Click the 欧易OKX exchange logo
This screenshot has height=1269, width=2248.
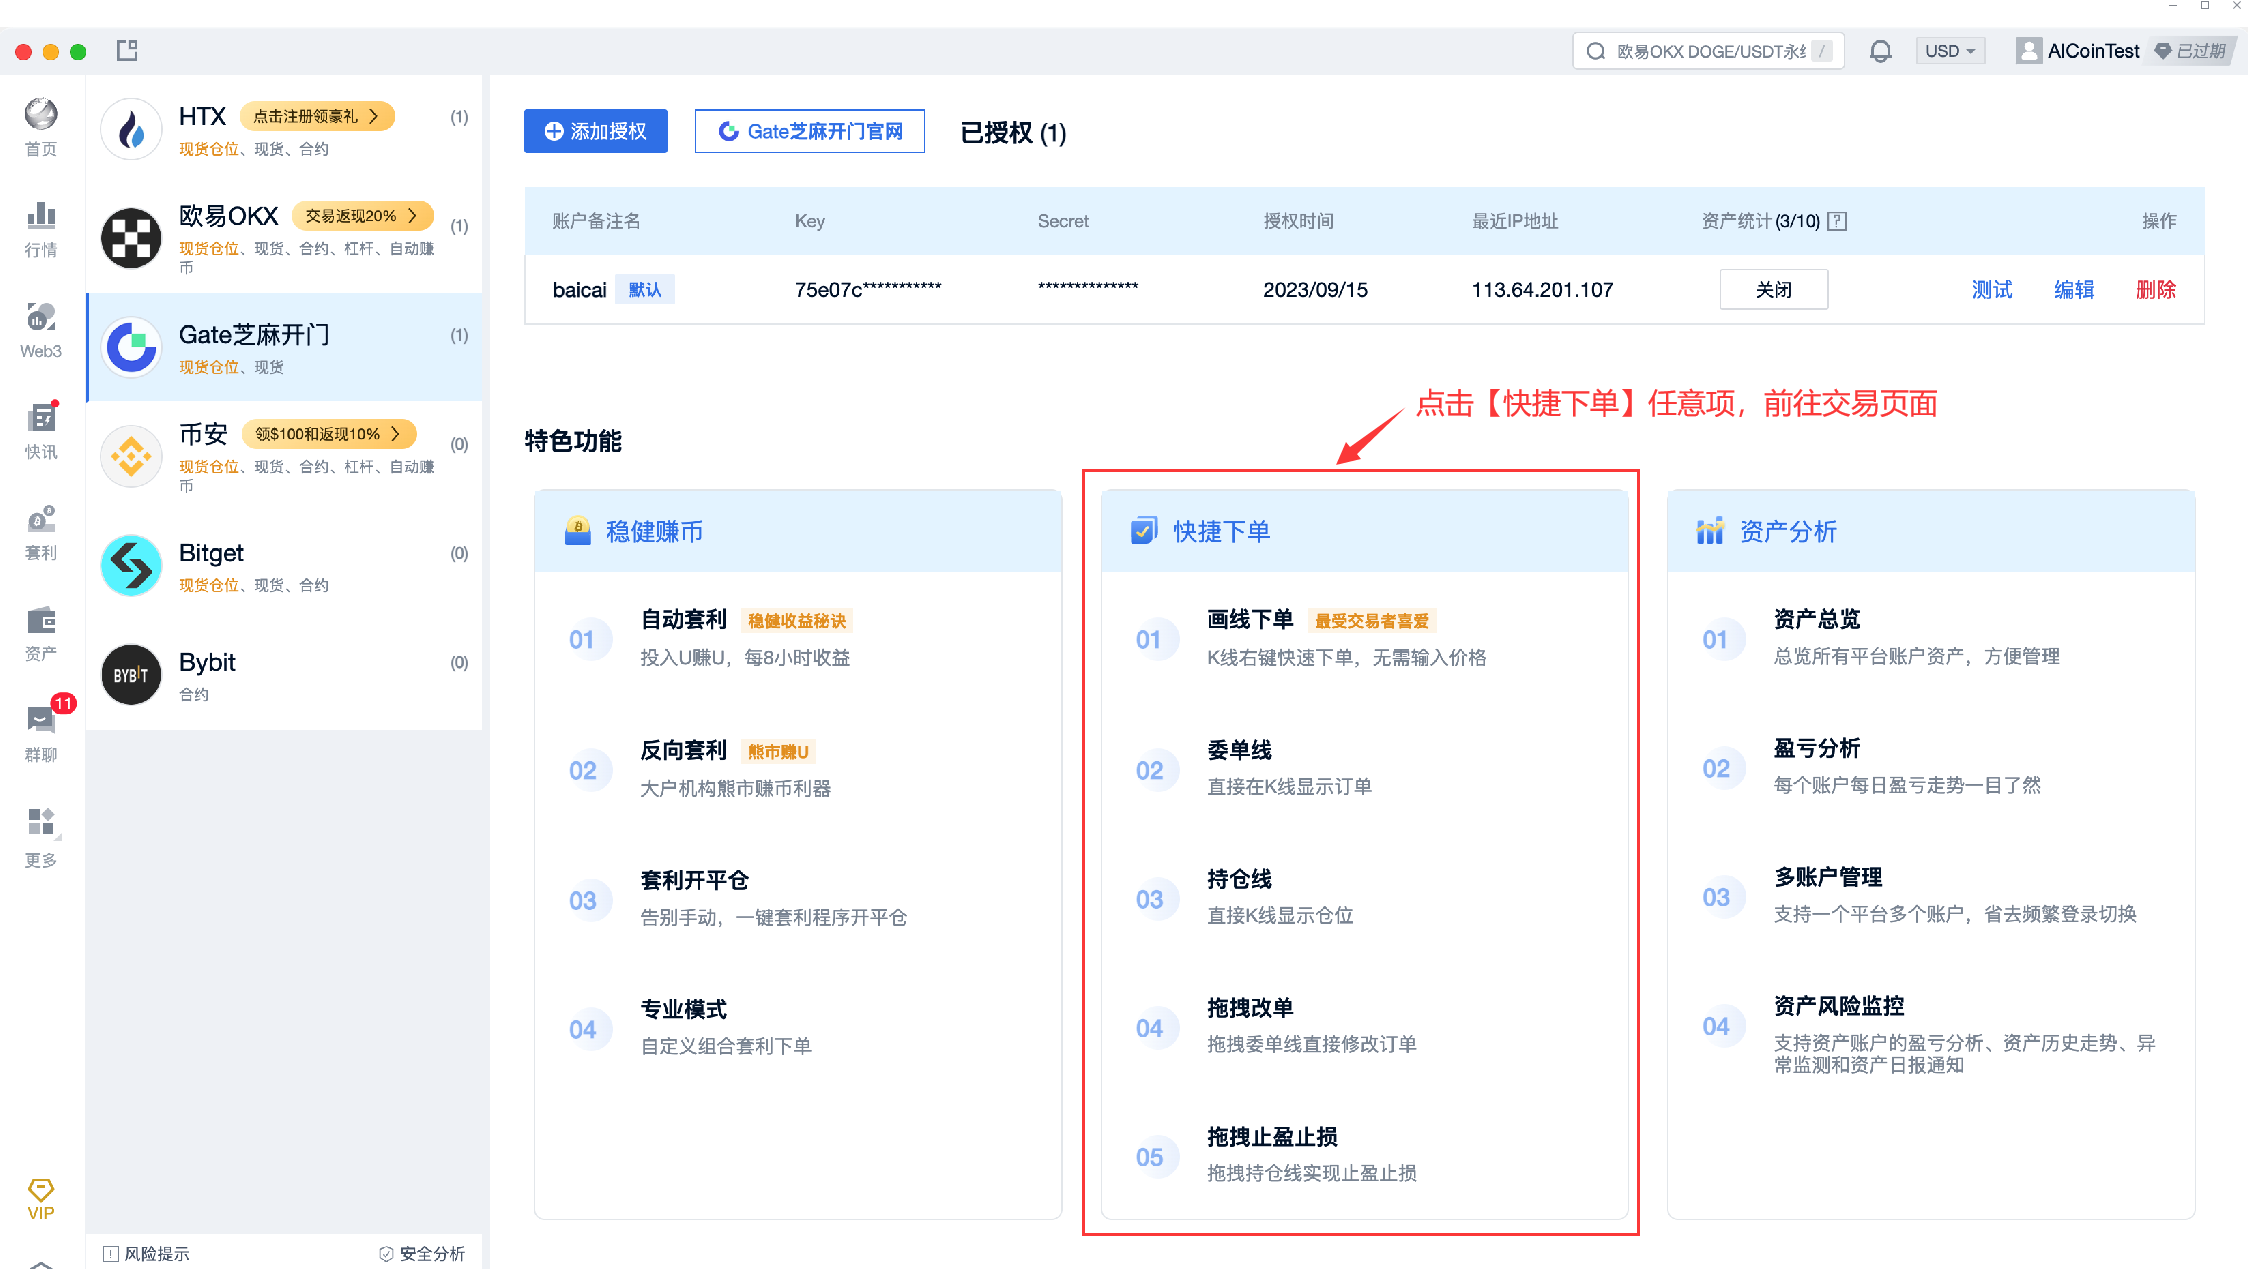pyautogui.click(x=131, y=238)
